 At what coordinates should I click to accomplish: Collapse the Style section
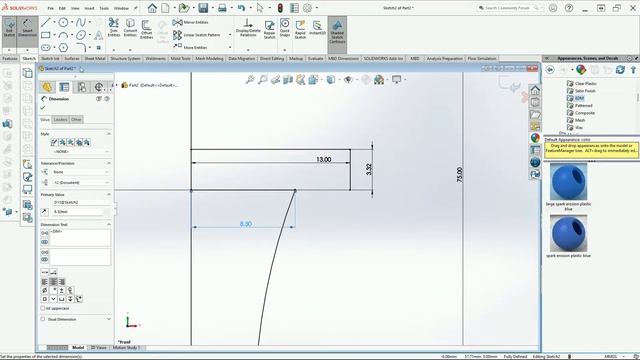tap(109, 134)
